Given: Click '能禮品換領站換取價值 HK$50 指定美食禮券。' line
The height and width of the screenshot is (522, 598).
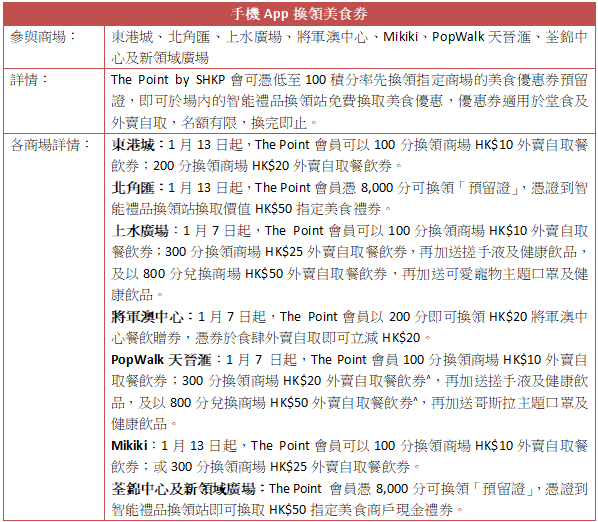Looking at the screenshot, I should point(252,209).
